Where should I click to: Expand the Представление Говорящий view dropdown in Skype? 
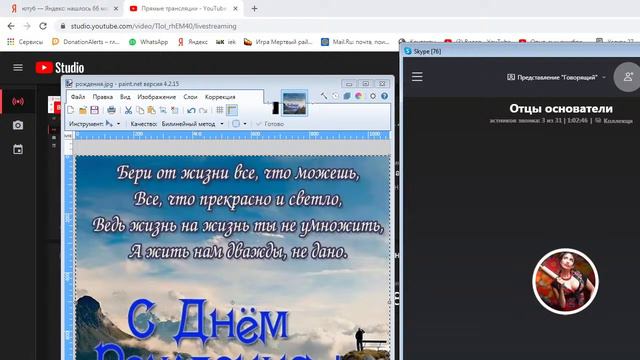(556, 77)
